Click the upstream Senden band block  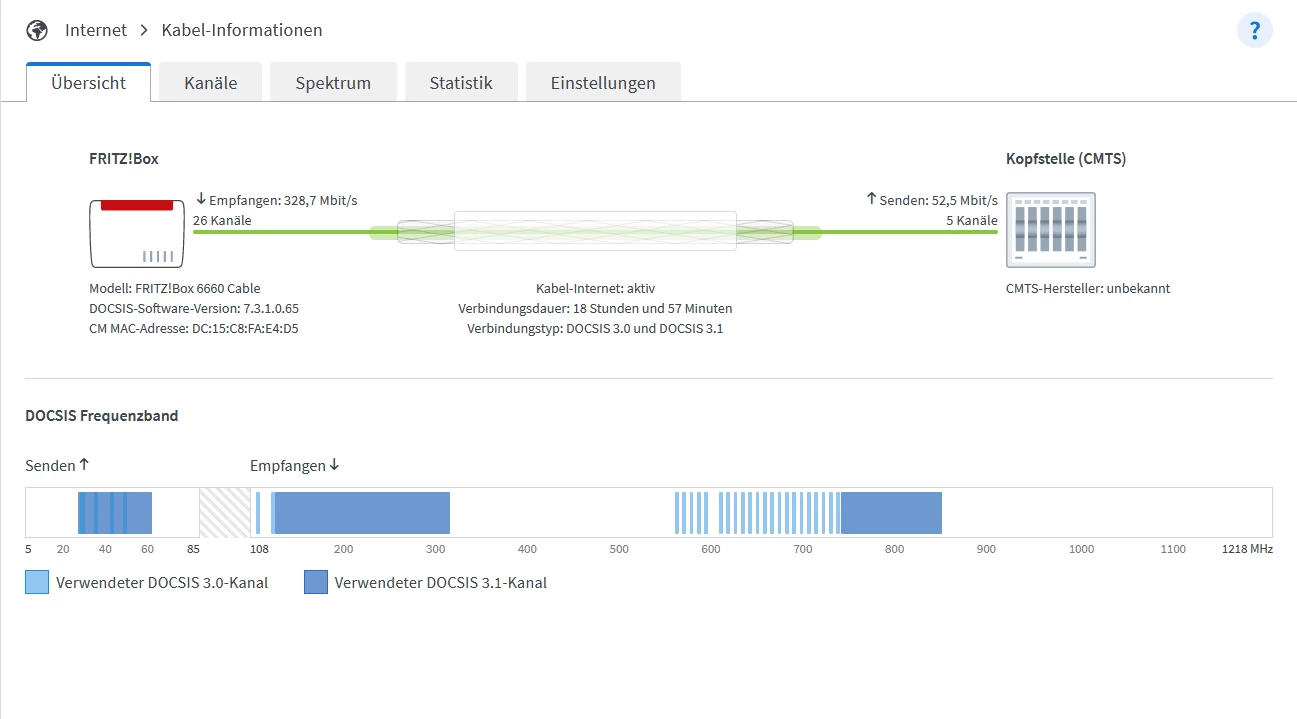point(115,513)
